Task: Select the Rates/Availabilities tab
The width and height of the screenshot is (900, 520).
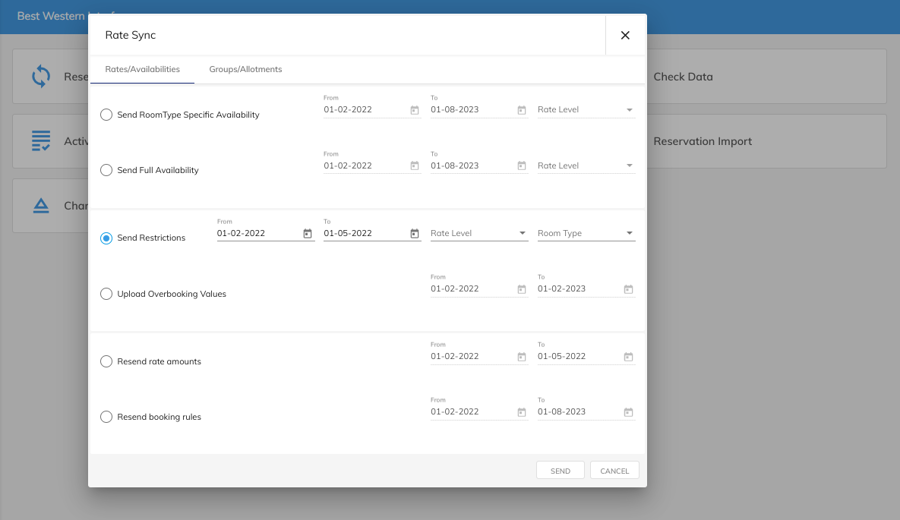Action: 142,69
